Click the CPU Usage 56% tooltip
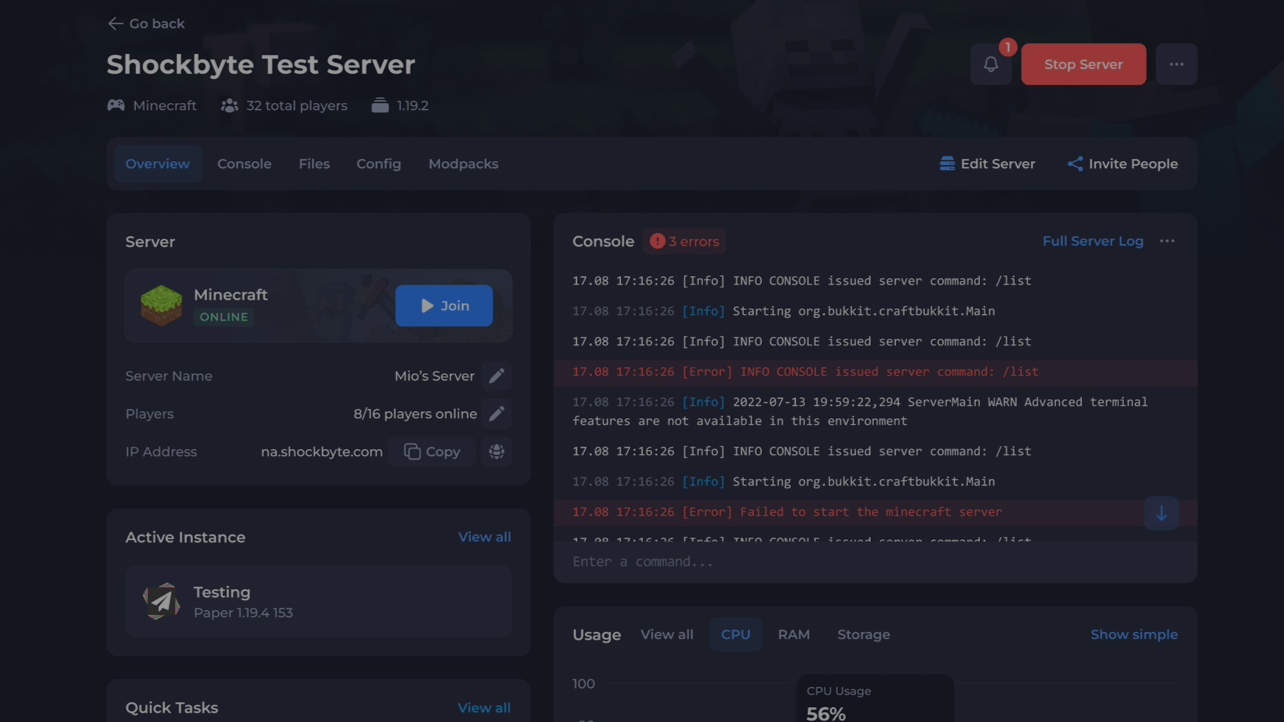The width and height of the screenshot is (1284, 722). coord(875,700)
